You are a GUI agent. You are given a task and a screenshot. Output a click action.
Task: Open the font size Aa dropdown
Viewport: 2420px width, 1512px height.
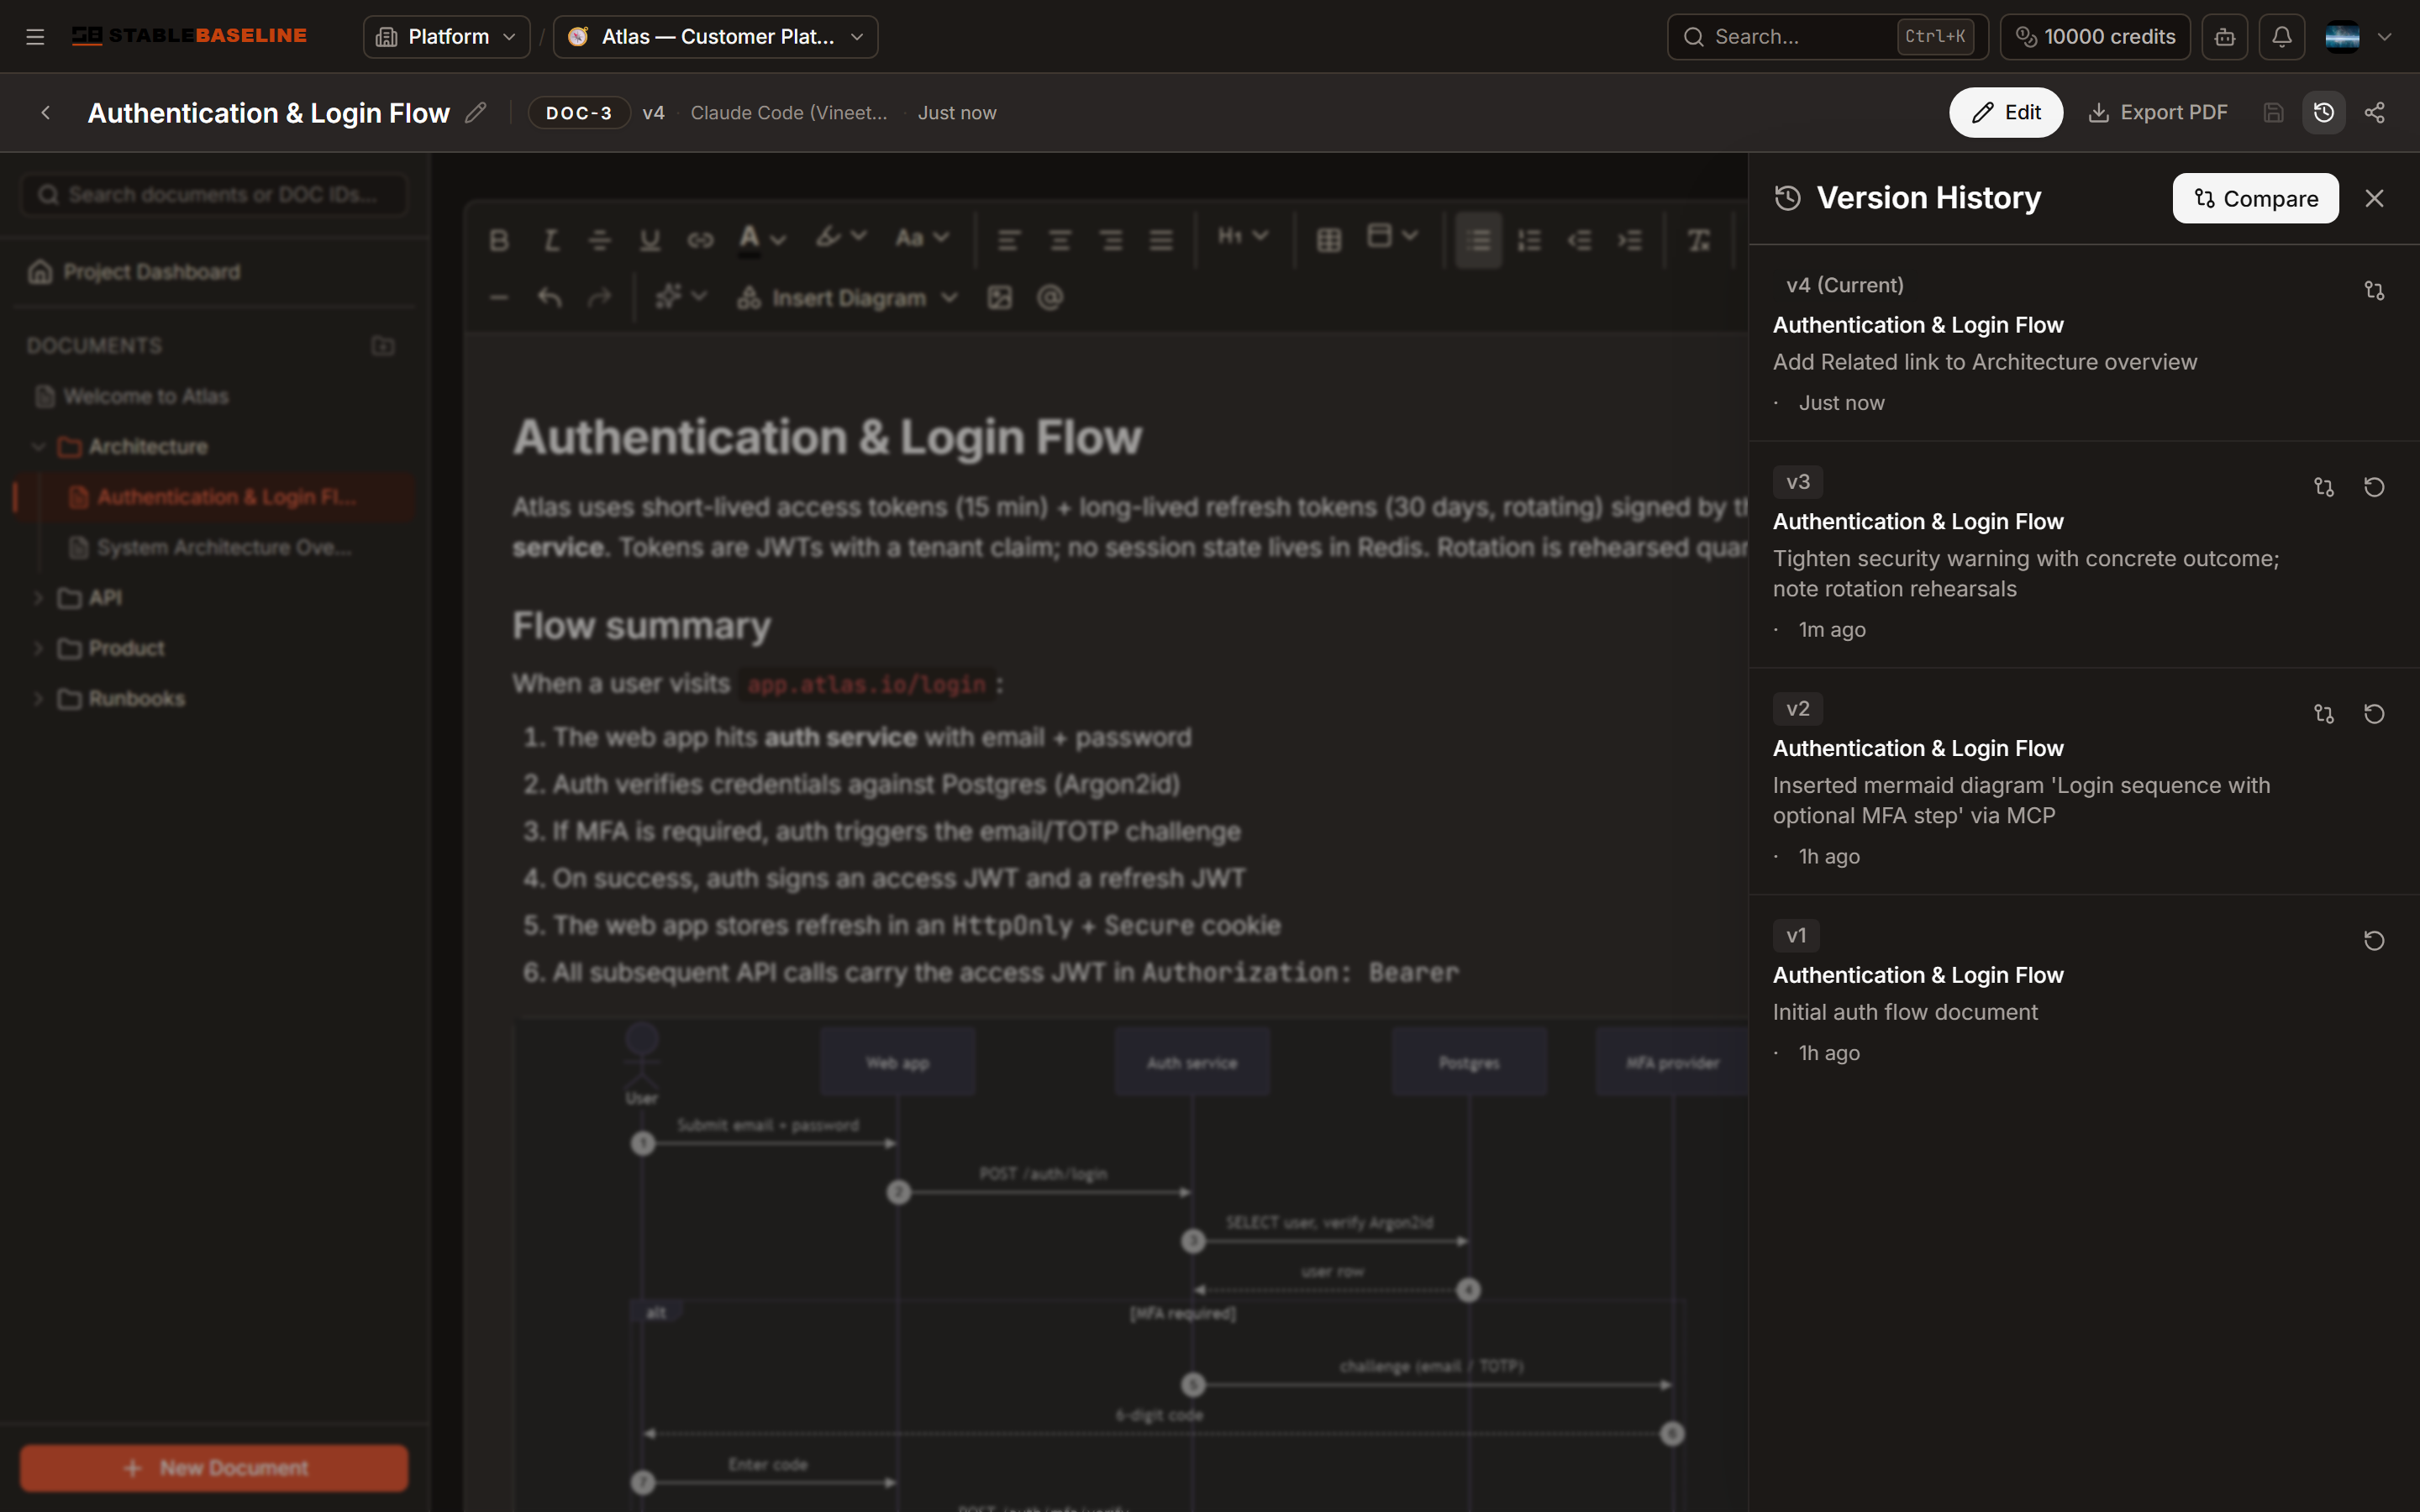[921, 238]
